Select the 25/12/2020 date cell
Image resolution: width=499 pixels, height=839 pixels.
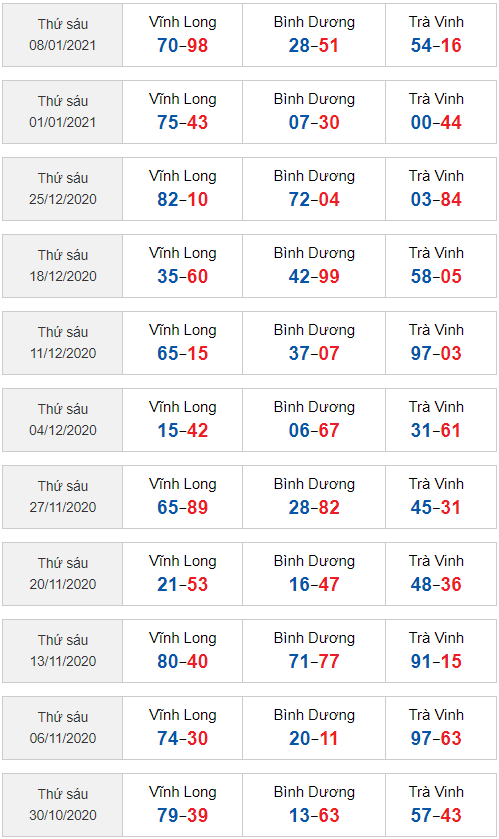[63, 189]
